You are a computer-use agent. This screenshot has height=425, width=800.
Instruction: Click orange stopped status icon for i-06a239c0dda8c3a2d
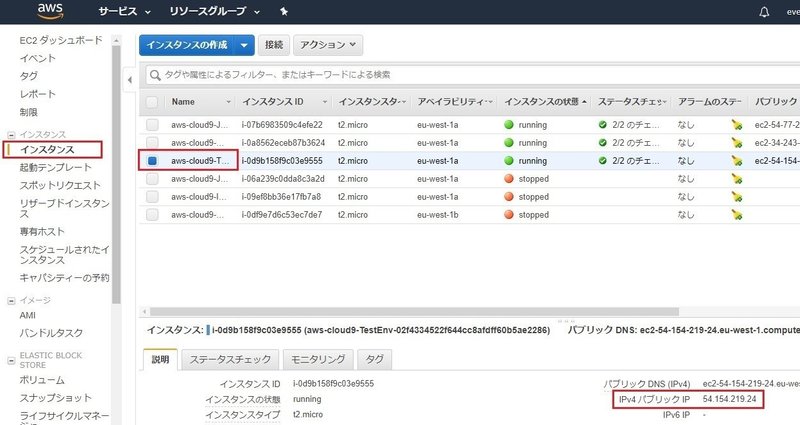[x=509, y=179]
